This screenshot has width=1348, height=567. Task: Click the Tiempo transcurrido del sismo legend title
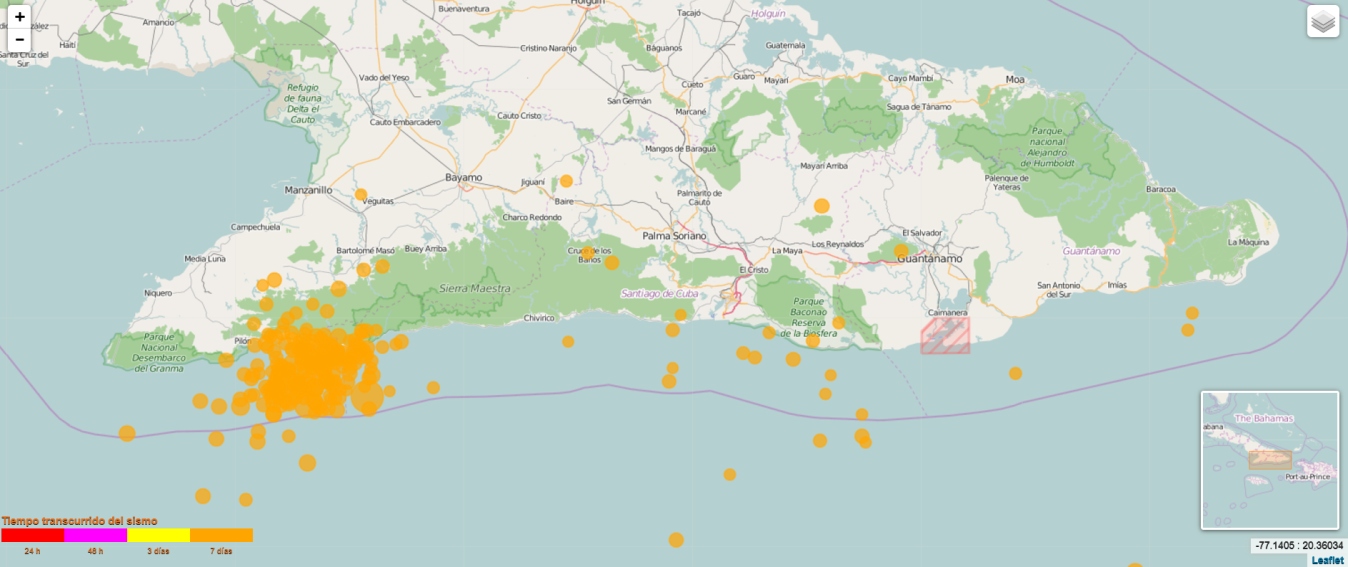79,521
